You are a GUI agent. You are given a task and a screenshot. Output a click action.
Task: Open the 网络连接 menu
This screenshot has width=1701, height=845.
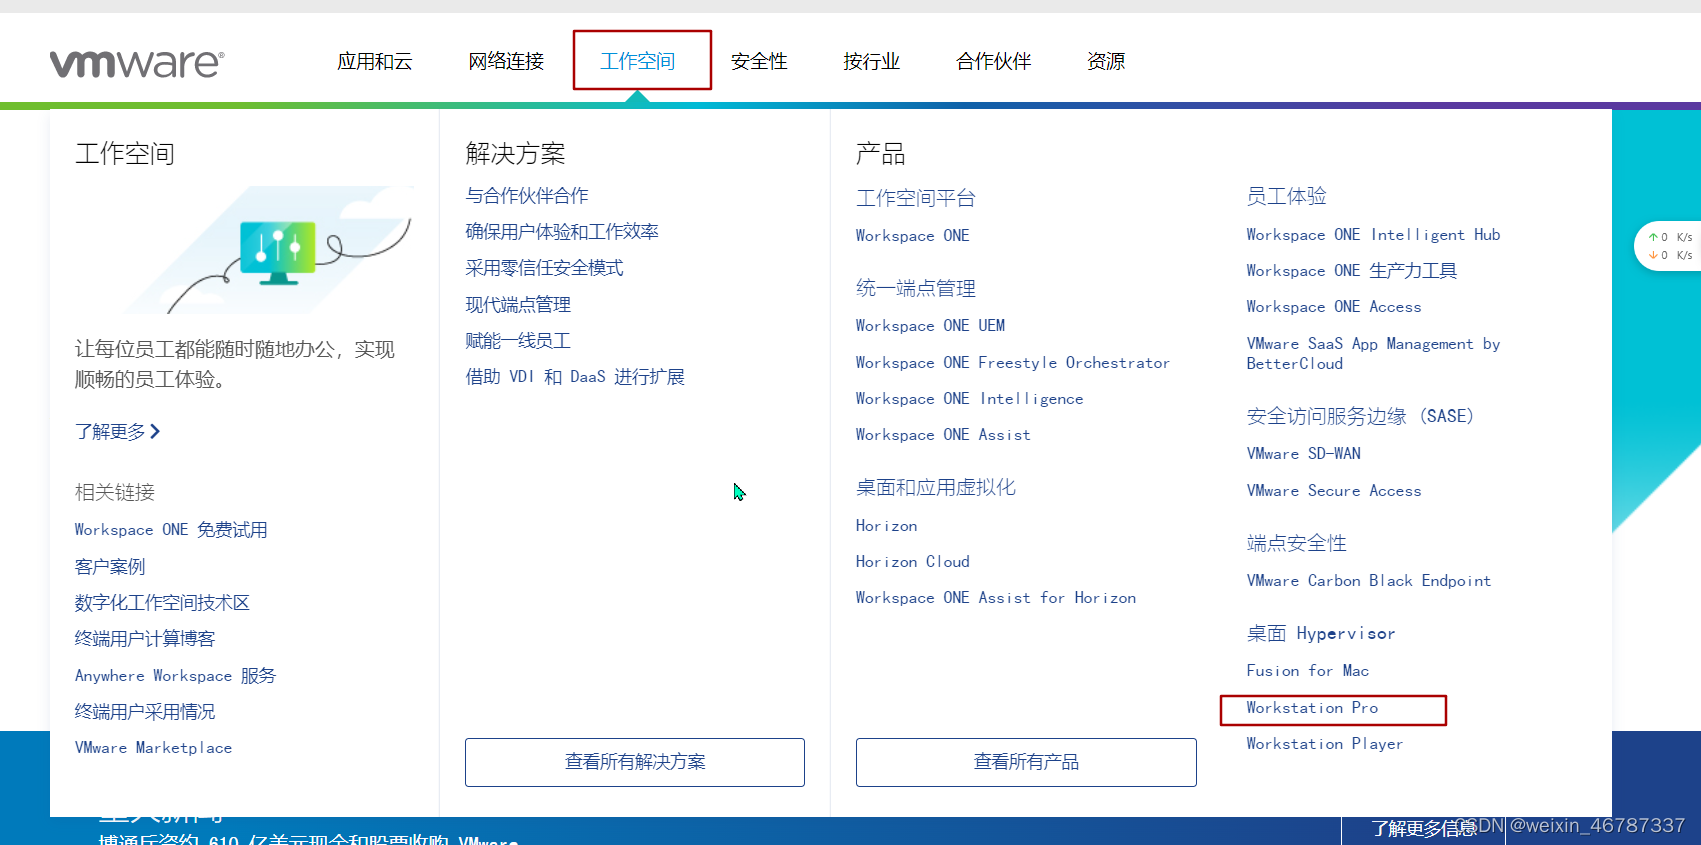506,61
